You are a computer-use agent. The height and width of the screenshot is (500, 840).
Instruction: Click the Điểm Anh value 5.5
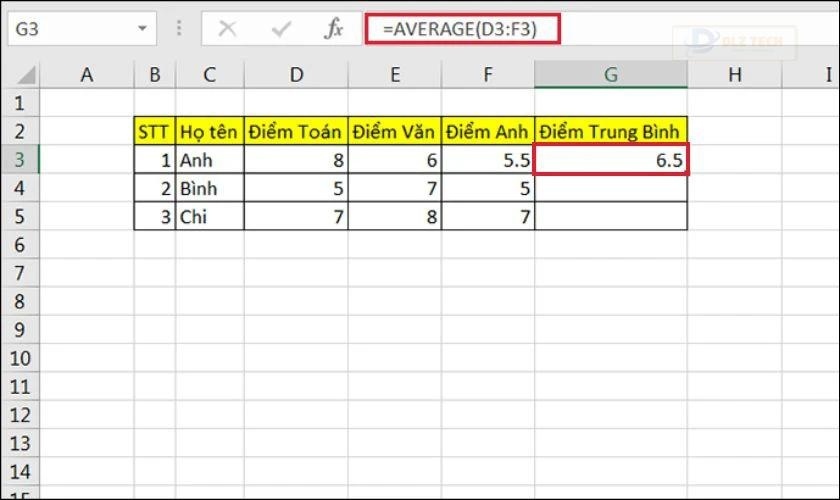click(488, 160)
